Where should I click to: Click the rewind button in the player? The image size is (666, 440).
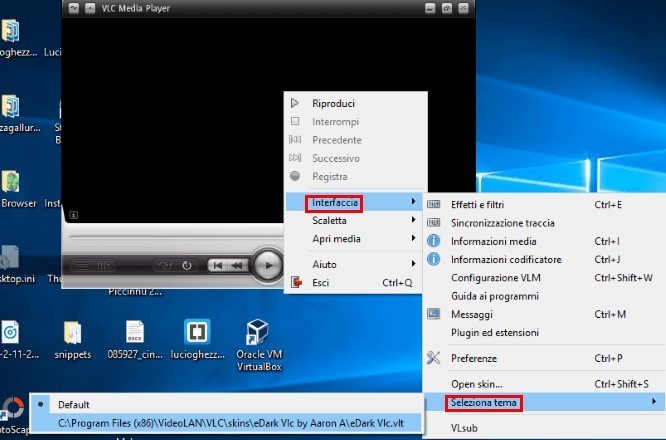coord(237,265)
